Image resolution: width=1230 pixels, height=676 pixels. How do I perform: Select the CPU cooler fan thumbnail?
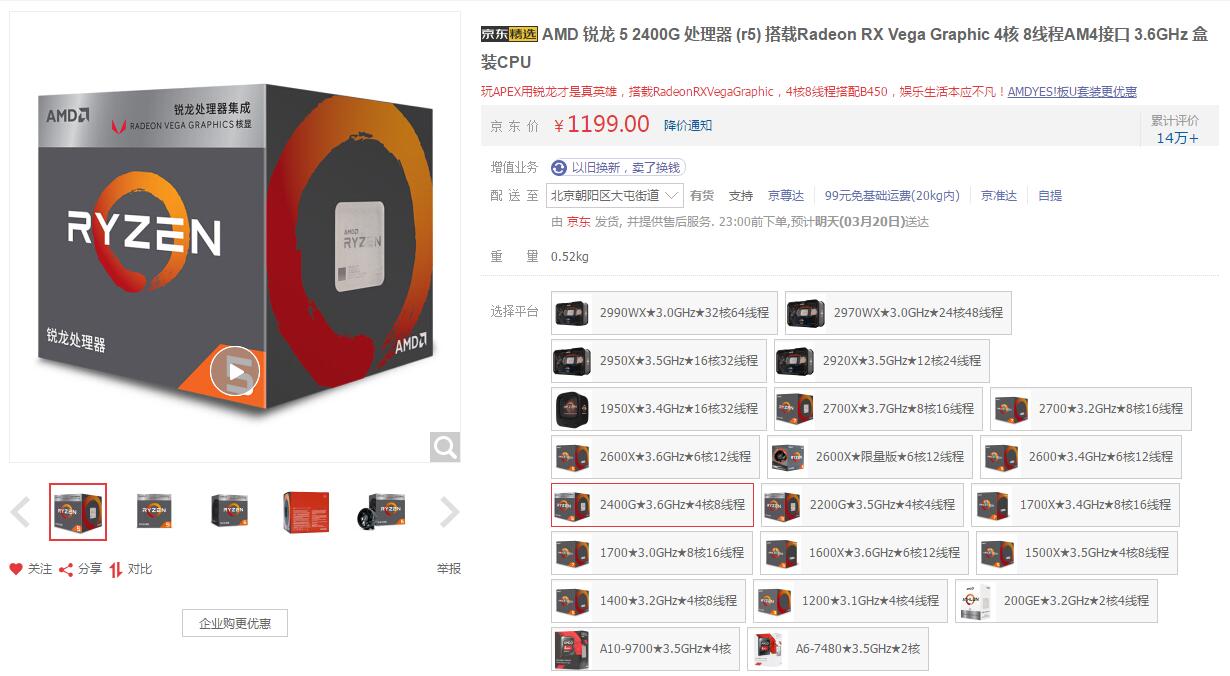381,511
